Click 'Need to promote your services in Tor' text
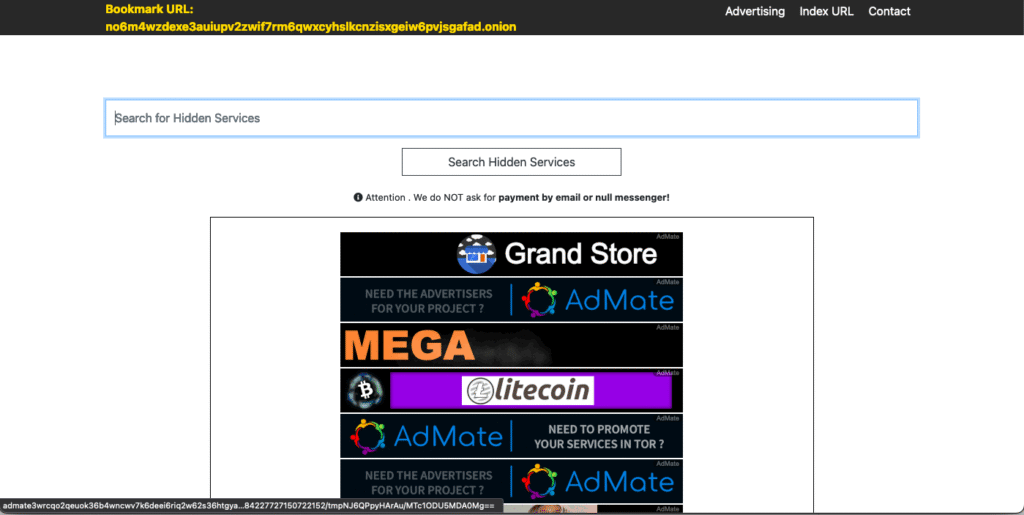This screenshot has height=515, width=1024. (599, 436)
